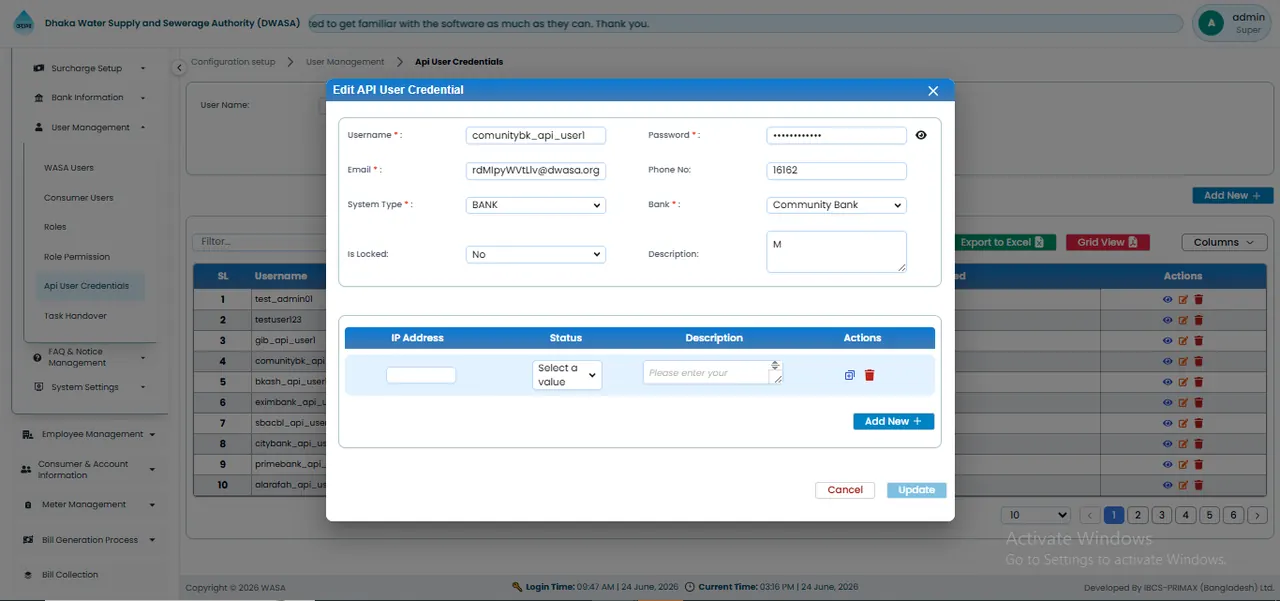Delete the testuser123 row
Screen dimensions: 1280x601
coord(1199,320)
